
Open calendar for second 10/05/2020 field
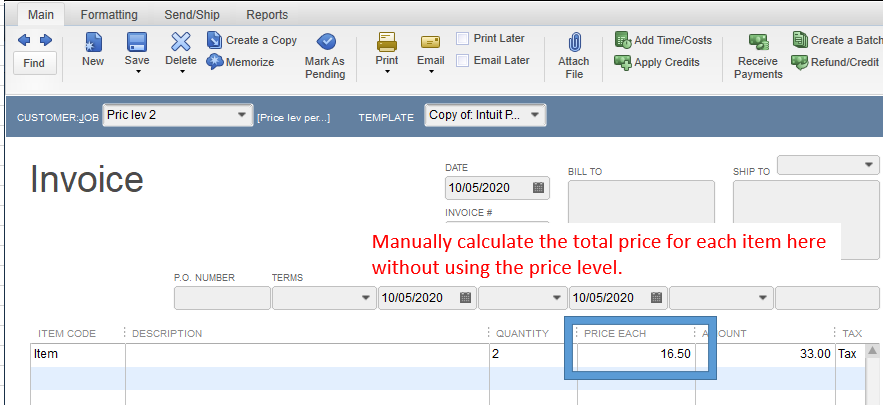(656, 297)
